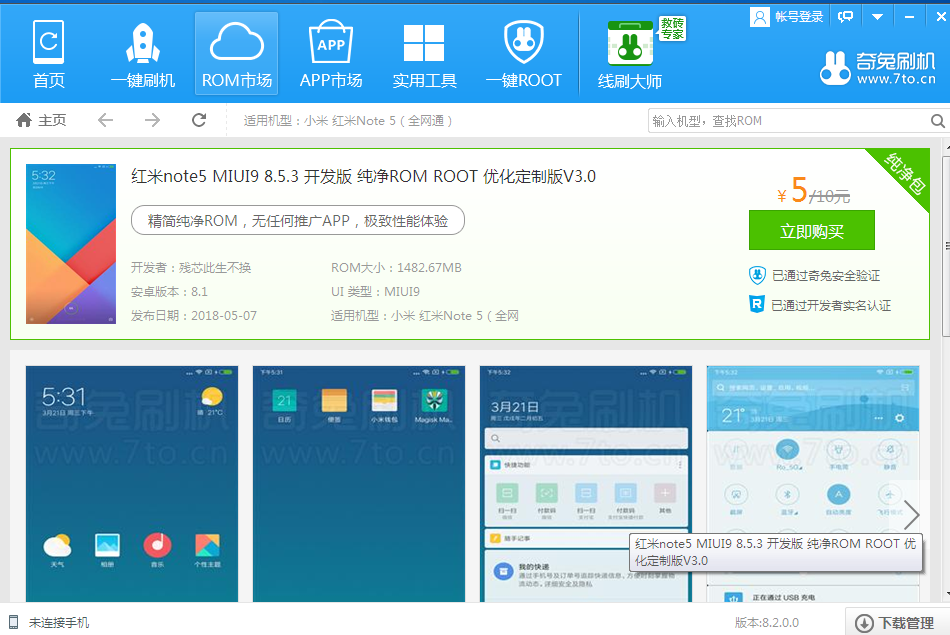Click the 精简纯净ROM description badge
Image resolution: width=950 pixels, height=635 pixels.
pos(297,221)
